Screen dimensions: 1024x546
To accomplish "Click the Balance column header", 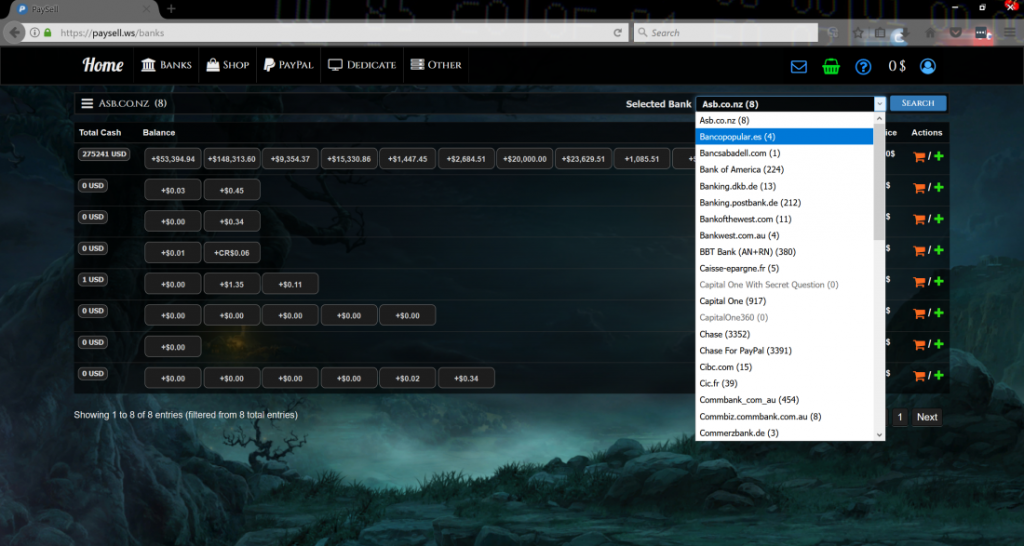I will (159, 133).
